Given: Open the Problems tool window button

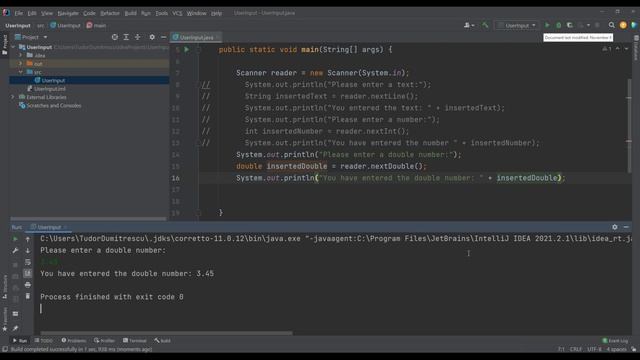Looking at the screenshot, I should tap(73, 340).
